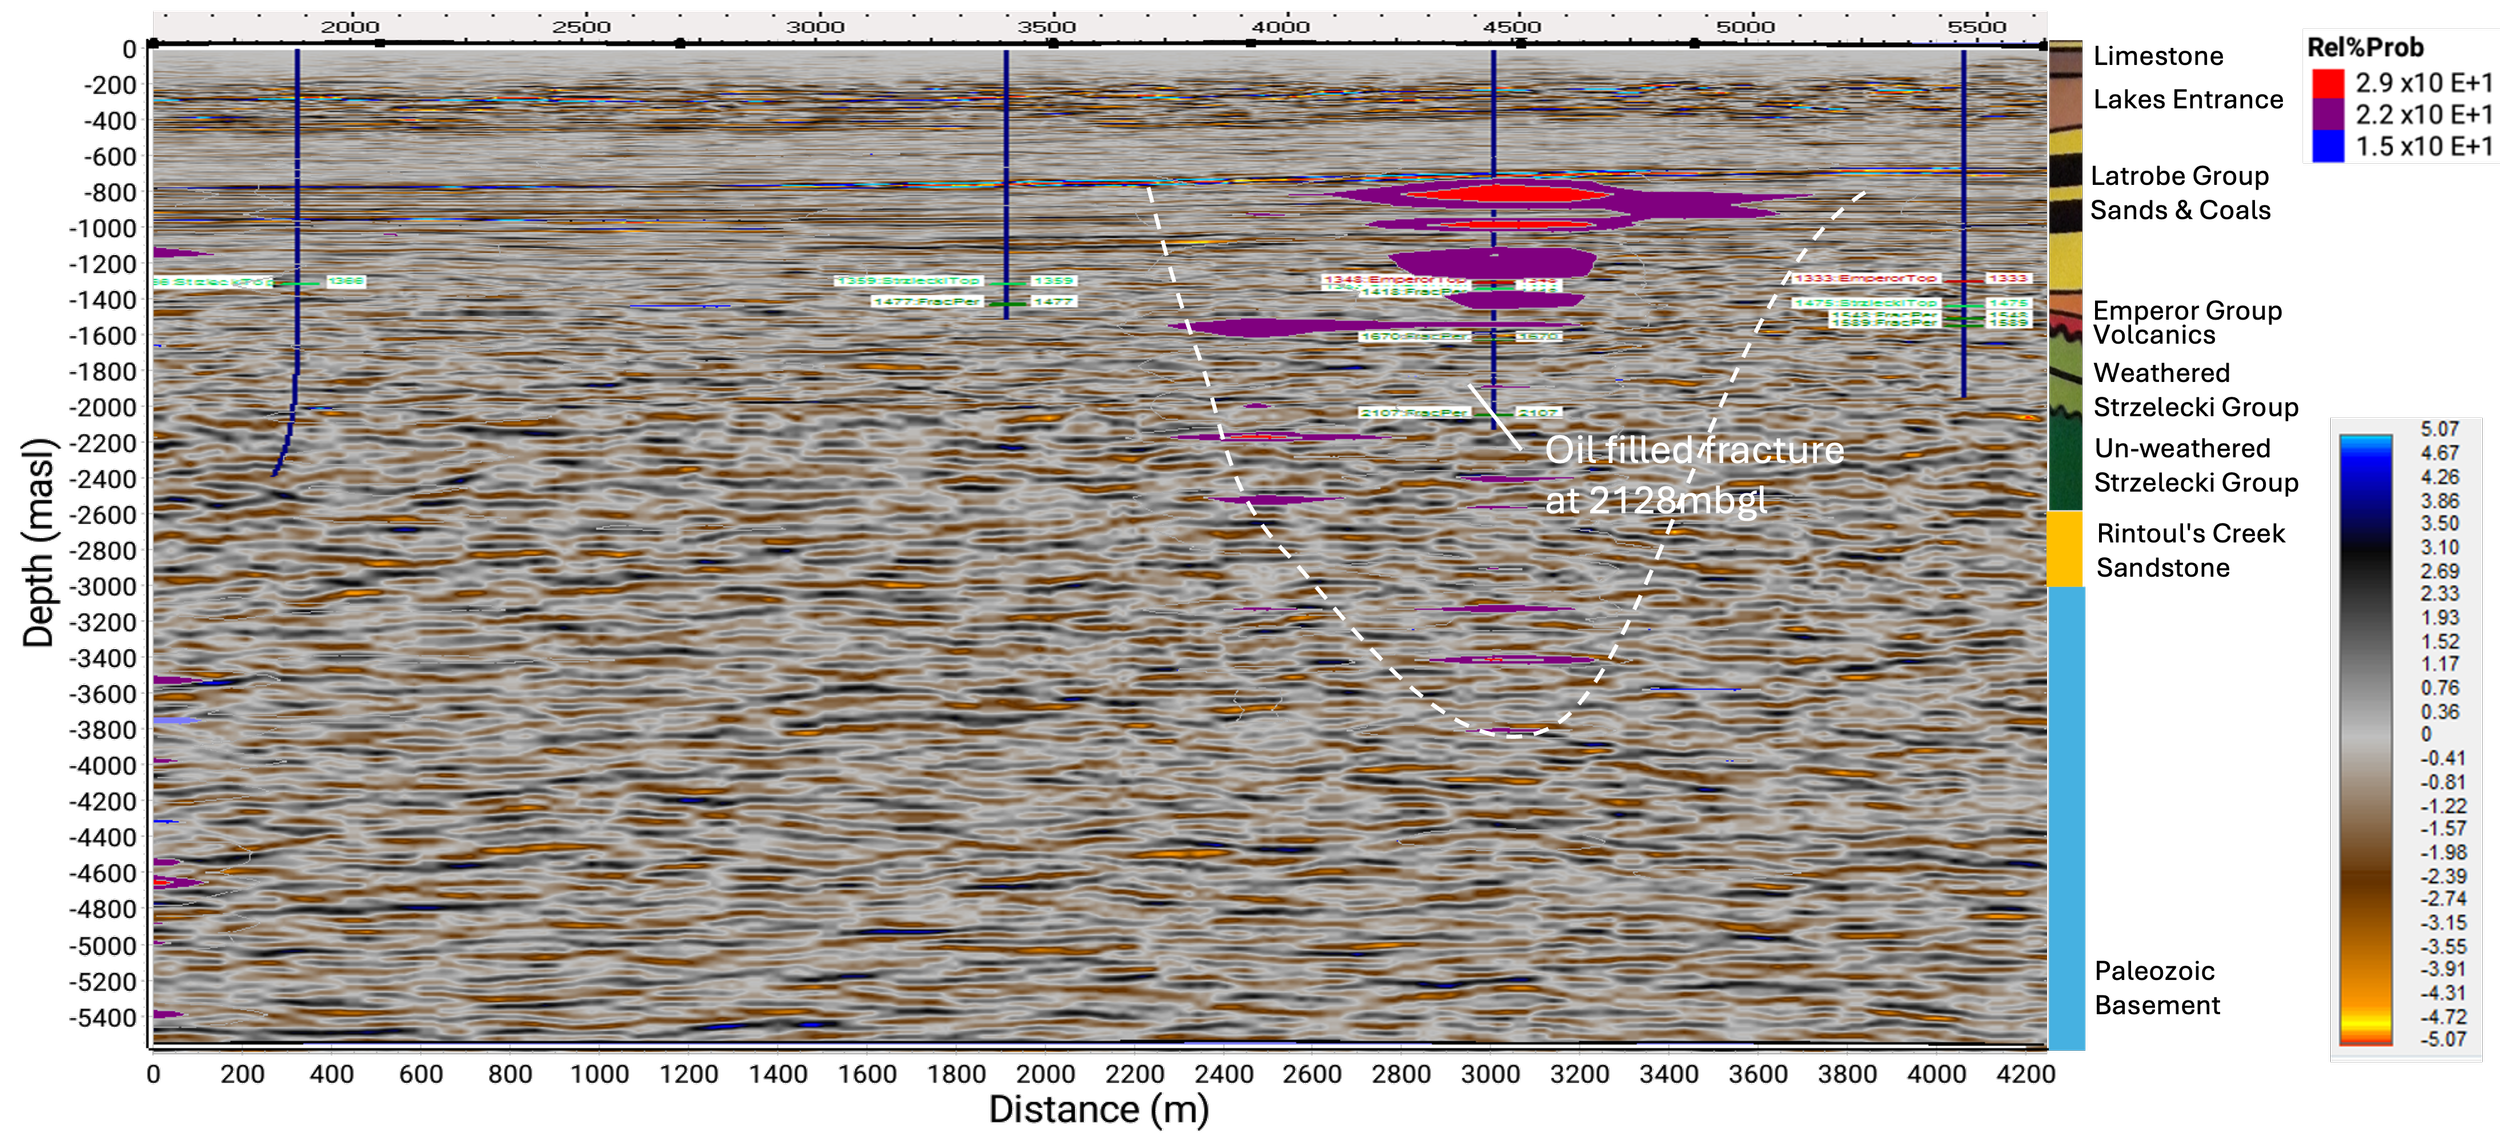Select the 1670:FracPer marker label
Viewport: 2500px width, 1146px height.
pos(1414,336)
